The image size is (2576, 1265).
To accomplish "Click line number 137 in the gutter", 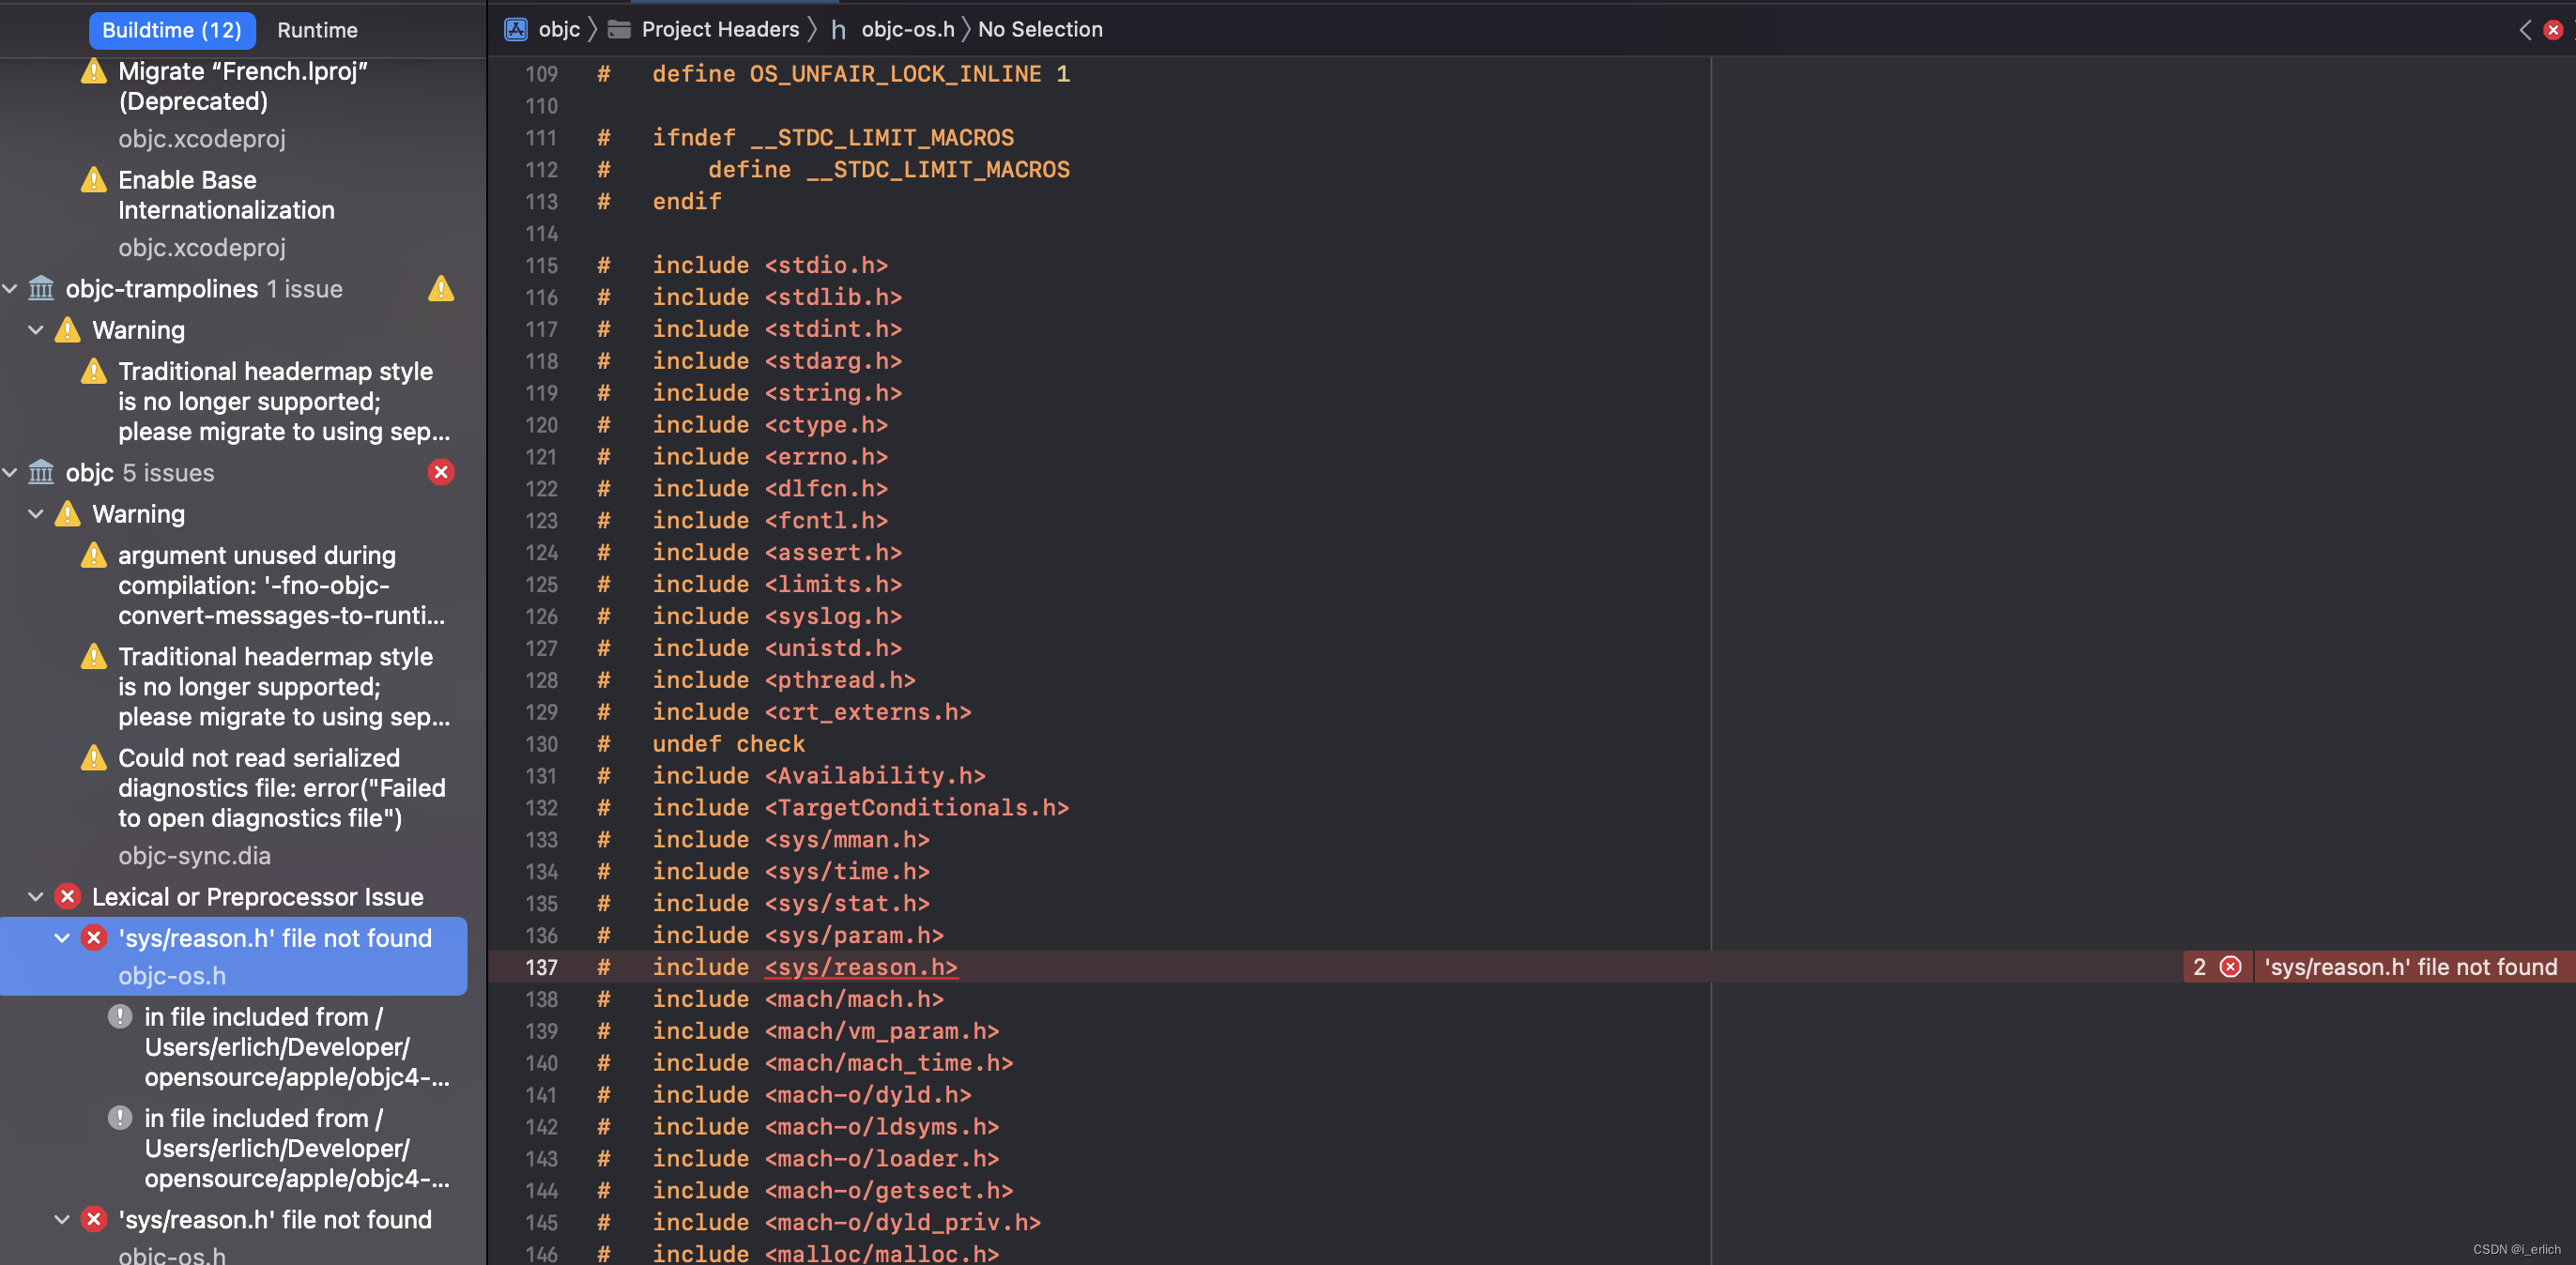I will click(541, 967).
